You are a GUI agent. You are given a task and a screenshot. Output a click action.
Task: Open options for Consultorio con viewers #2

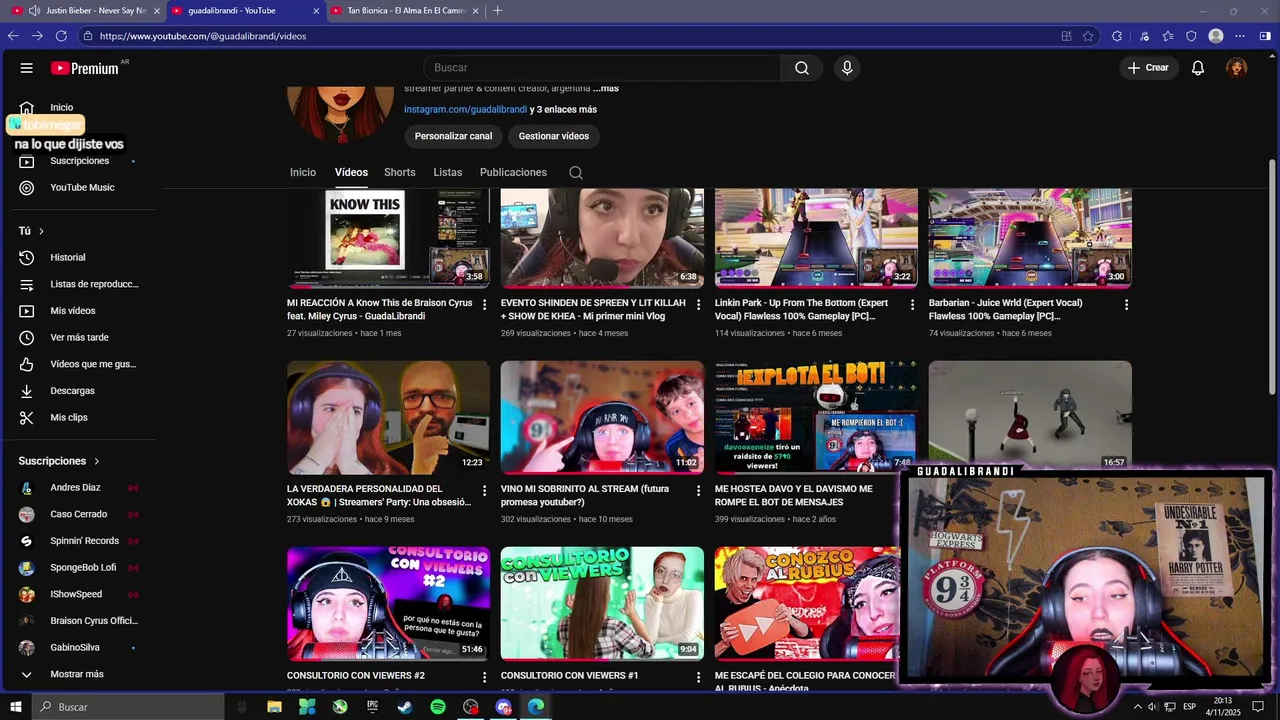coord(485,677)
